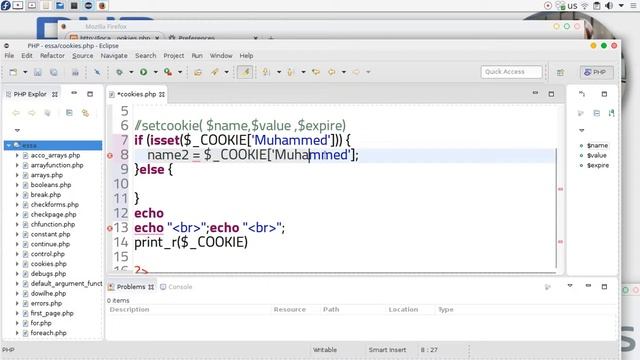This screenshot has width=640, height=360.
Task: Open the PHP Explorer view menu arrow
Action: pos(17,130)
